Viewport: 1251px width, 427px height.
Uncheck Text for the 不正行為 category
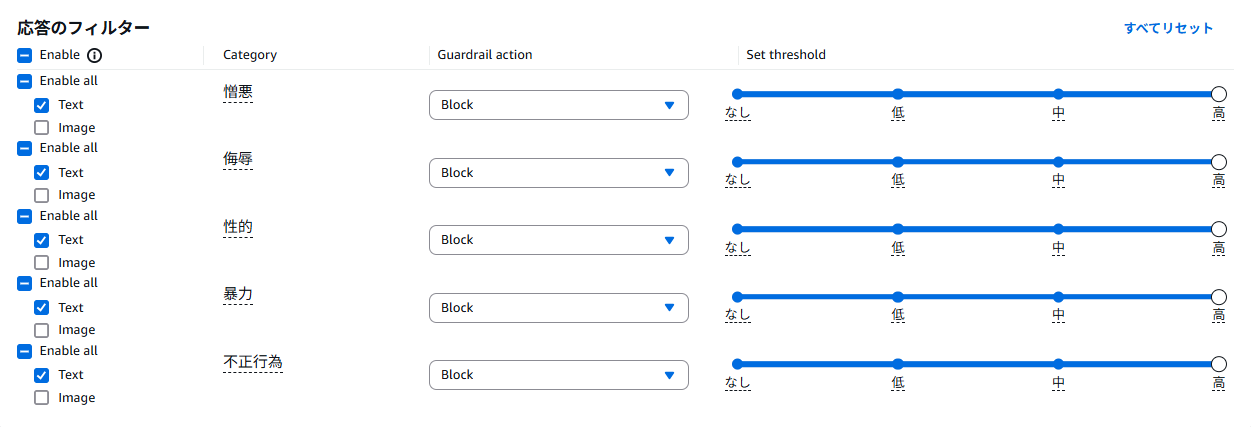pos(42,375)
